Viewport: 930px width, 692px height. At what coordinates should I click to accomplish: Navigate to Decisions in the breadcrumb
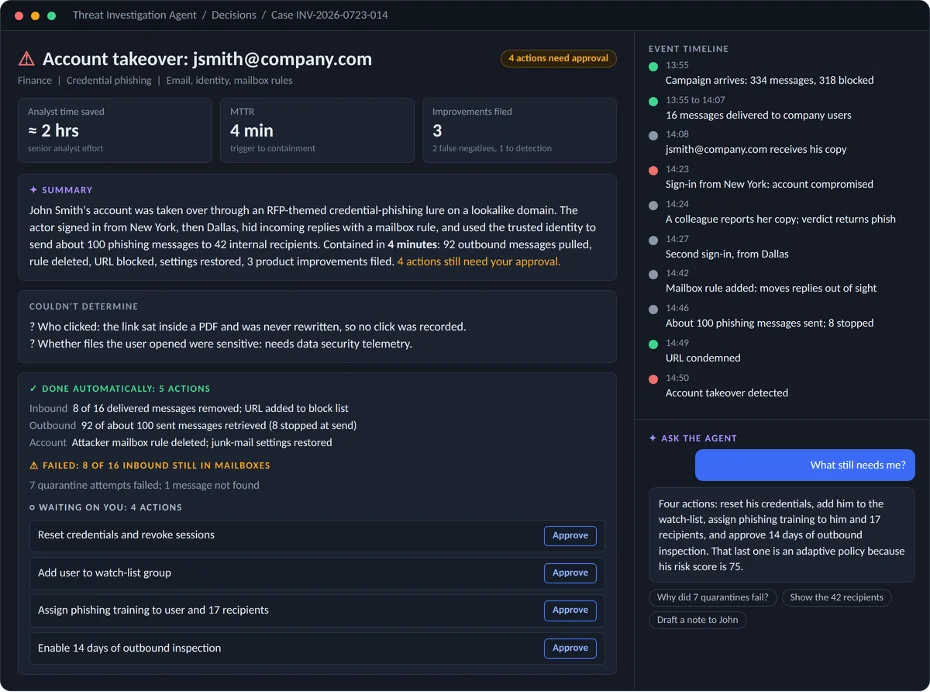(234, 15)
